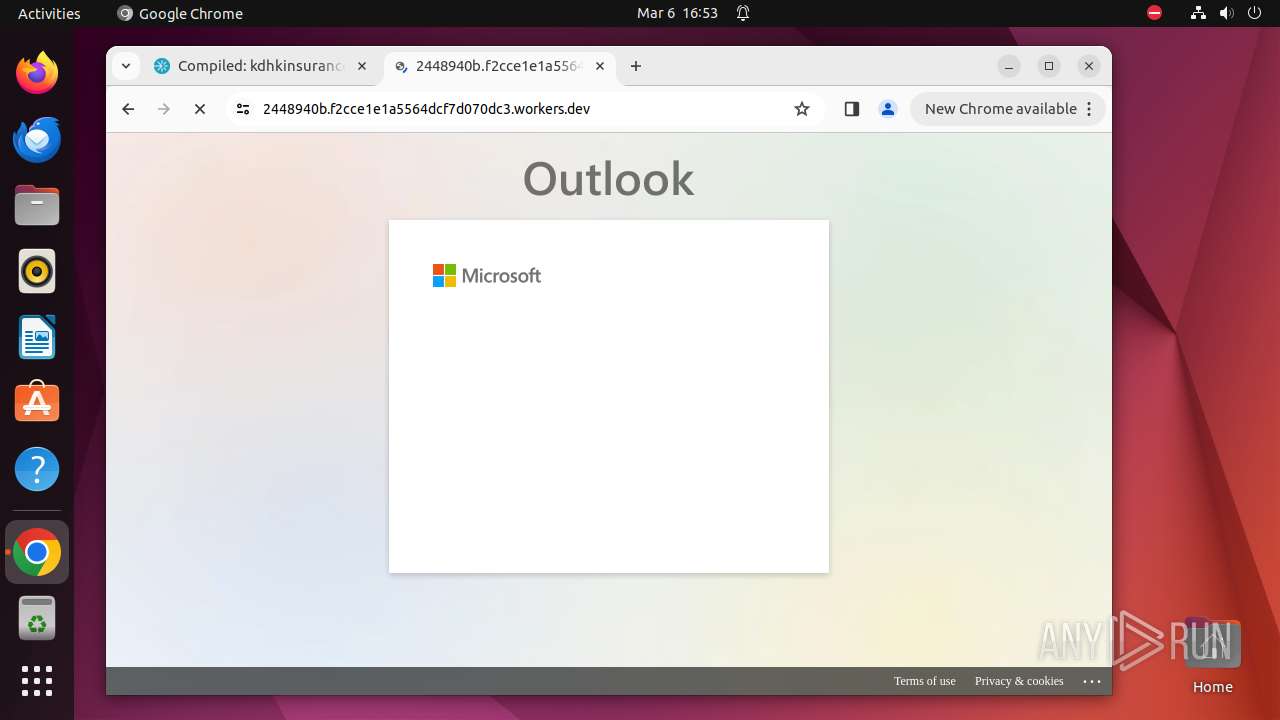Open Ubuntu Software store icon
The width and height of the screenshot is (1280, 720).
pos(37,403)
